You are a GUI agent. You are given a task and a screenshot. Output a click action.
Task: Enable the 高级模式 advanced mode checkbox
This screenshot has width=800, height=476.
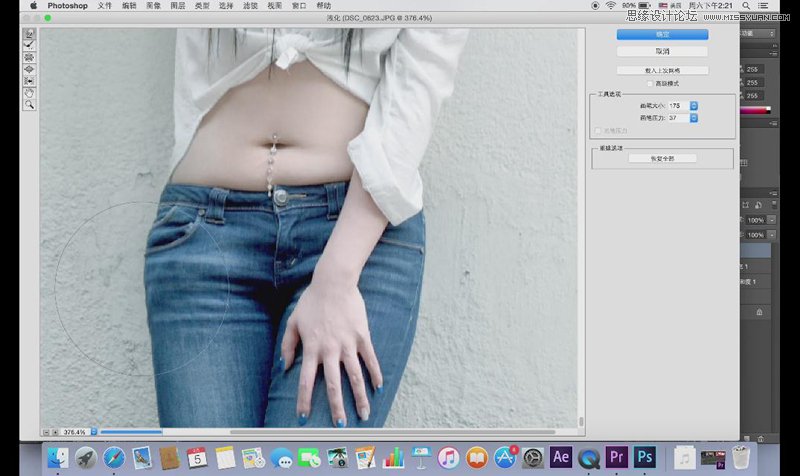tap(650, 83)
